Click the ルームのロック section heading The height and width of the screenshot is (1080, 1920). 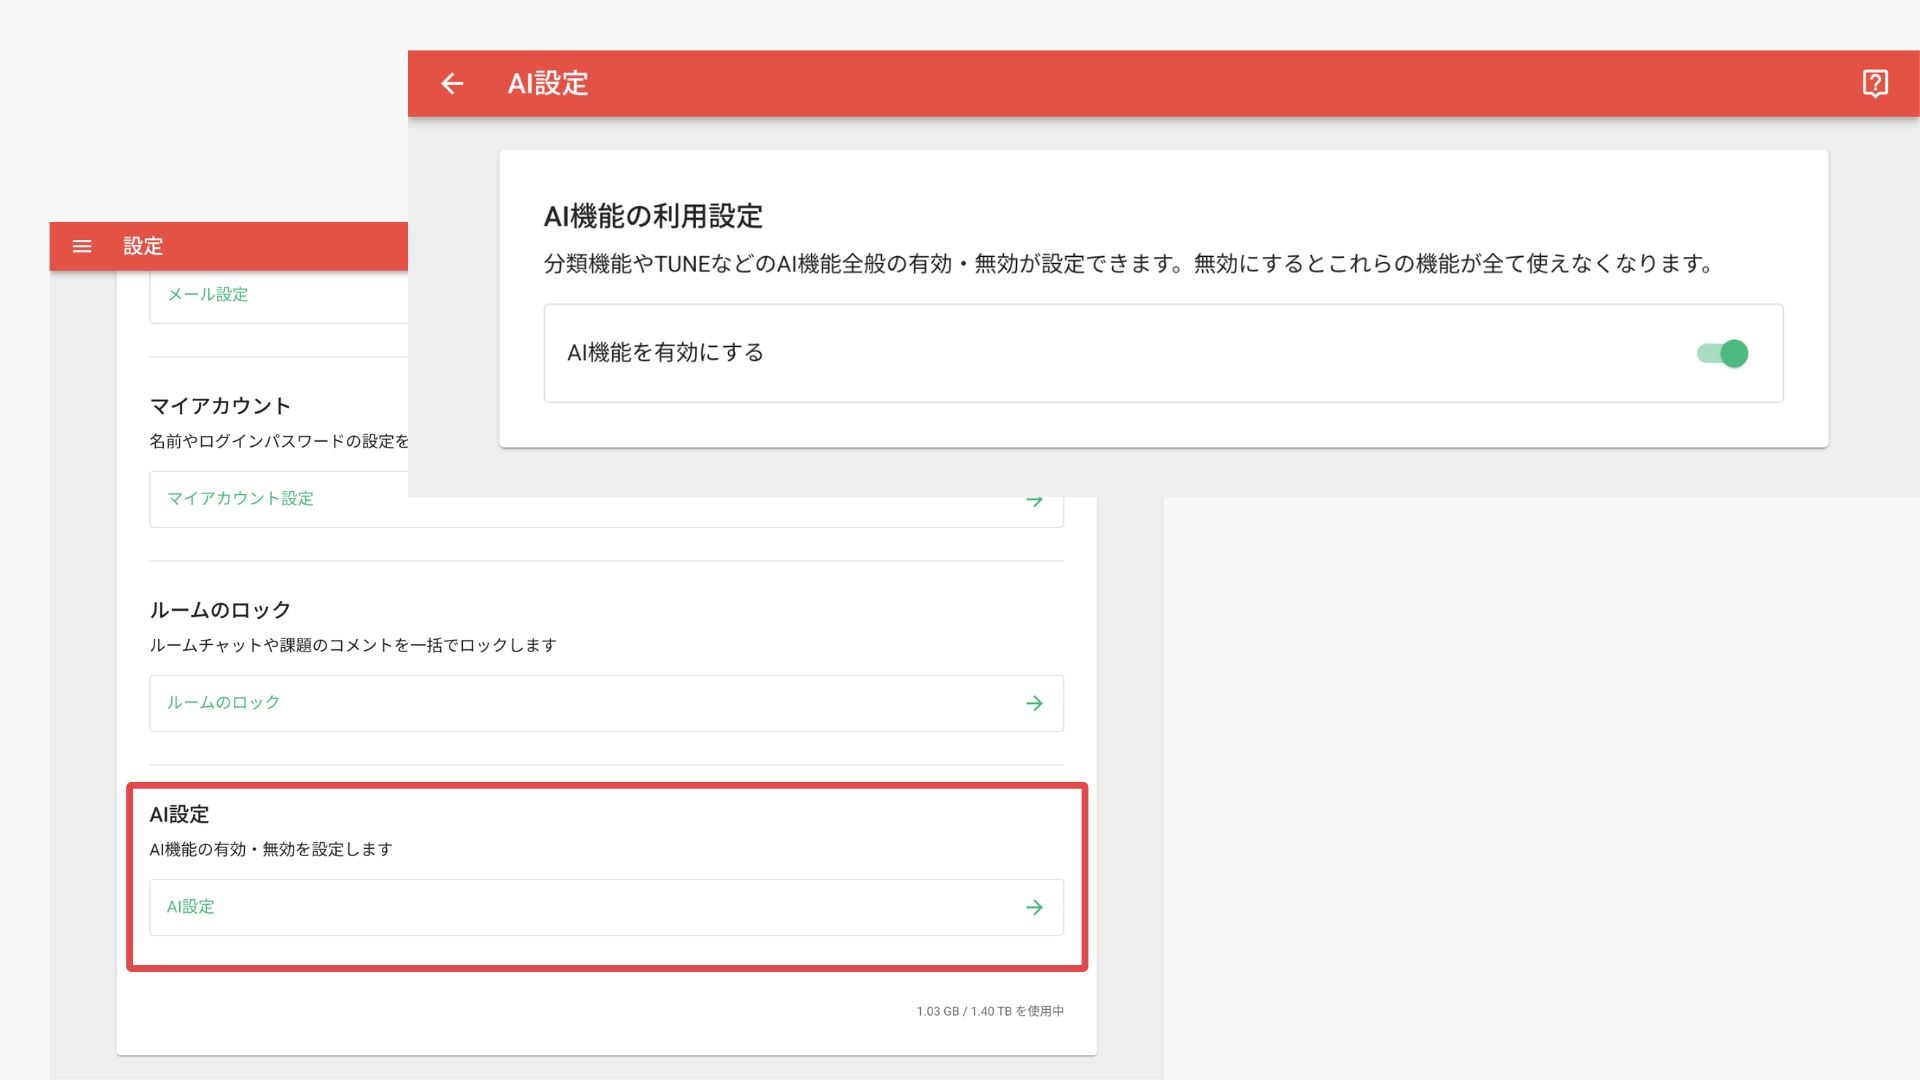pos(220,610)
